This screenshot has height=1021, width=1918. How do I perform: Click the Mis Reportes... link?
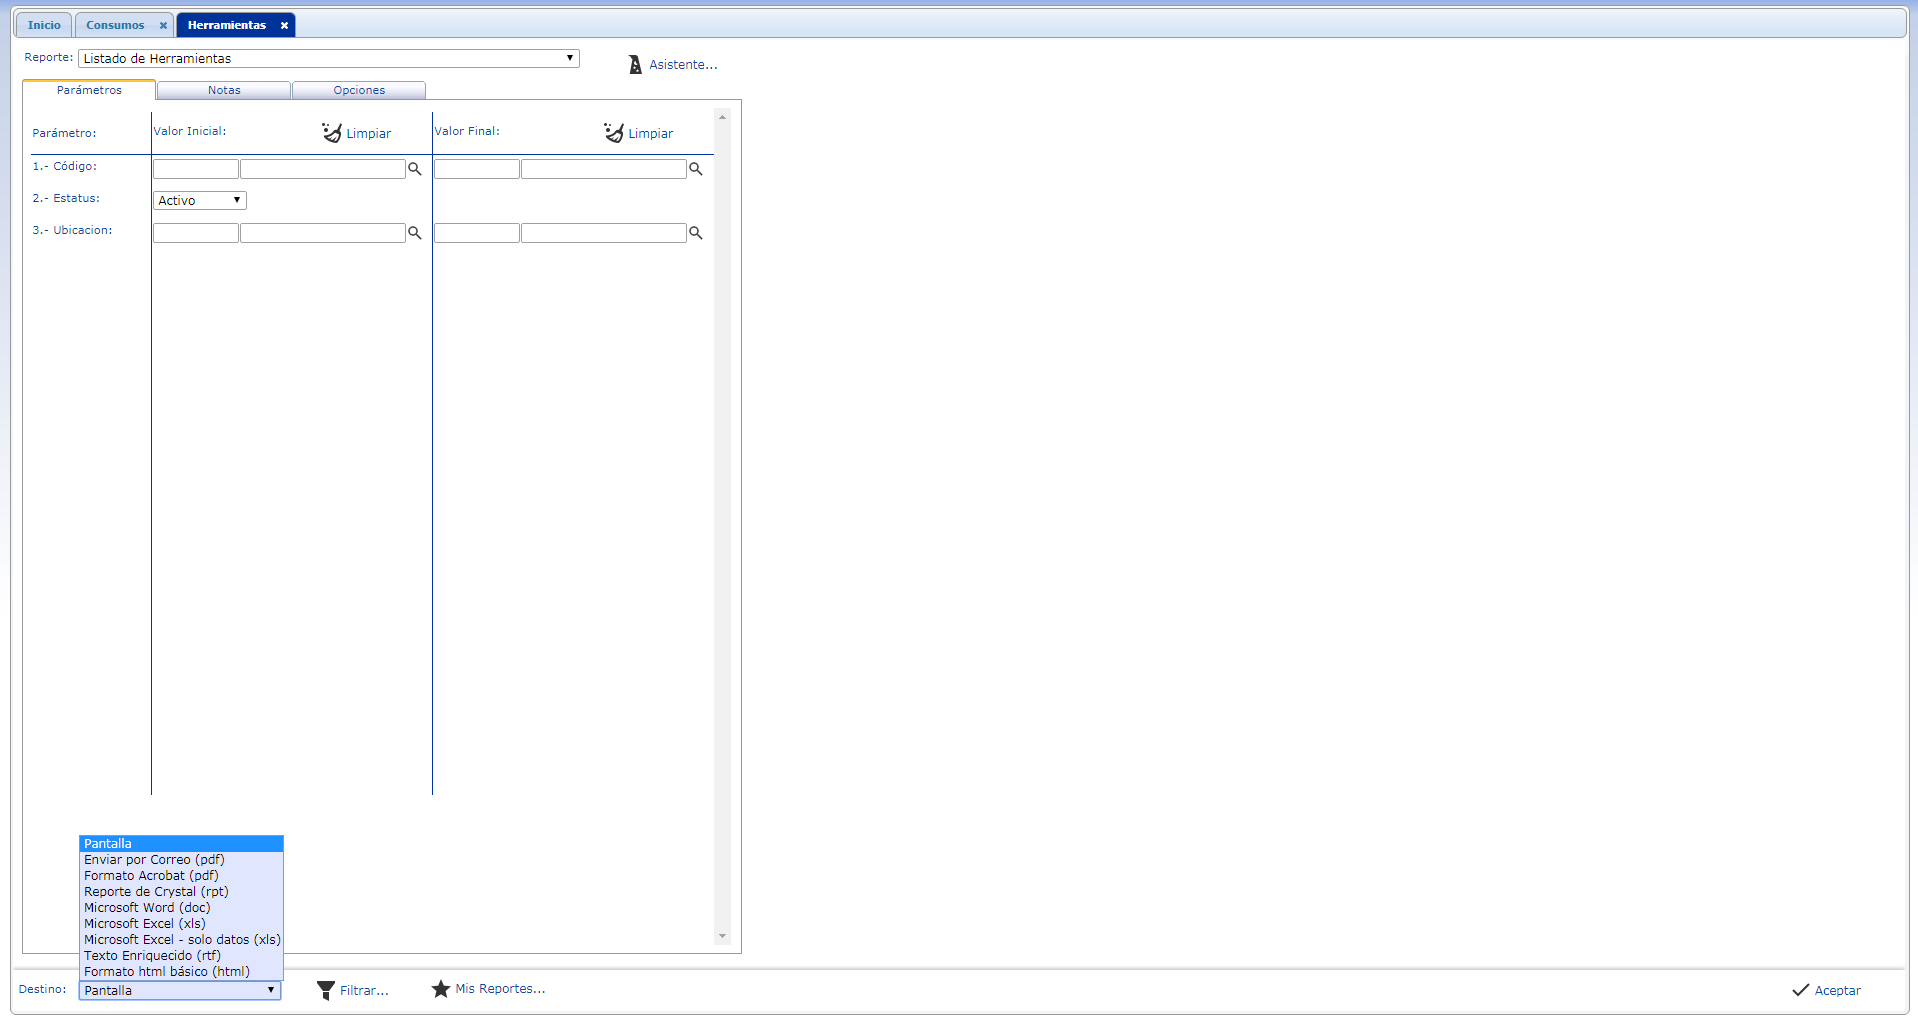point(500,989)
